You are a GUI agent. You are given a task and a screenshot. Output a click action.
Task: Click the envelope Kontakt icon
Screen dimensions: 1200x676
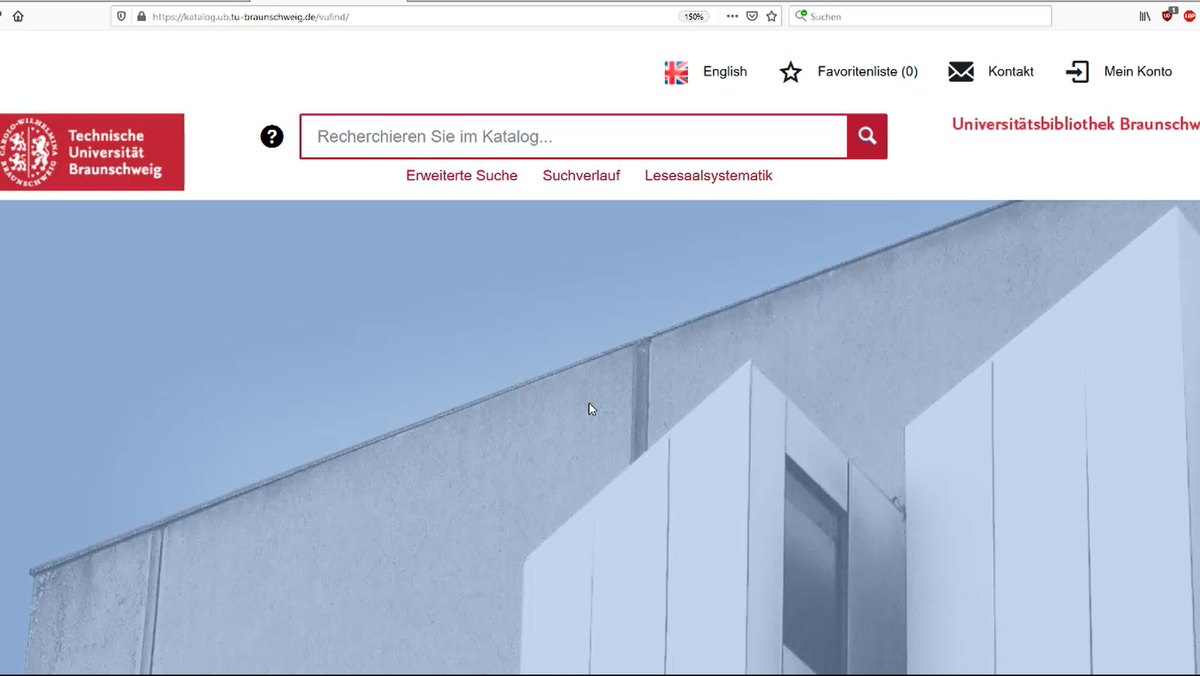(961, 72)
